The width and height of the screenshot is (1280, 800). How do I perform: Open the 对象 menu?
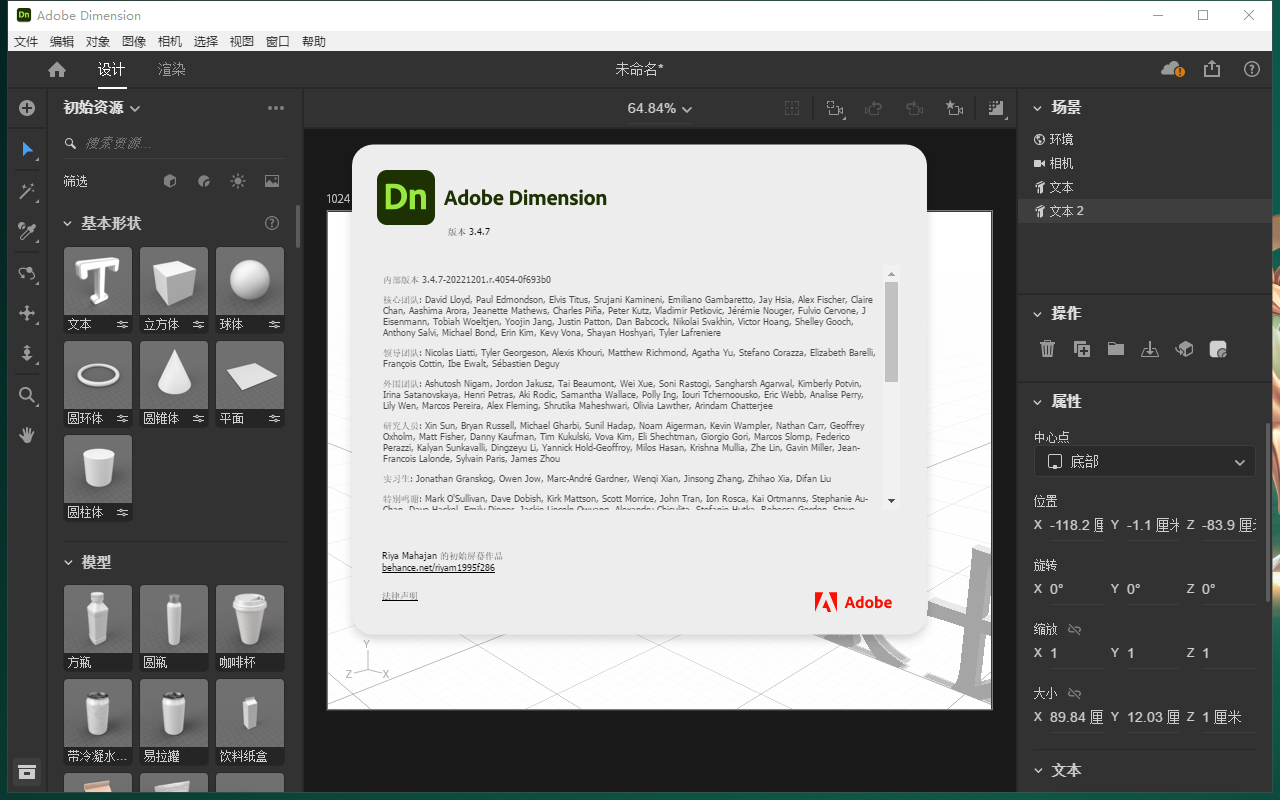98,41
